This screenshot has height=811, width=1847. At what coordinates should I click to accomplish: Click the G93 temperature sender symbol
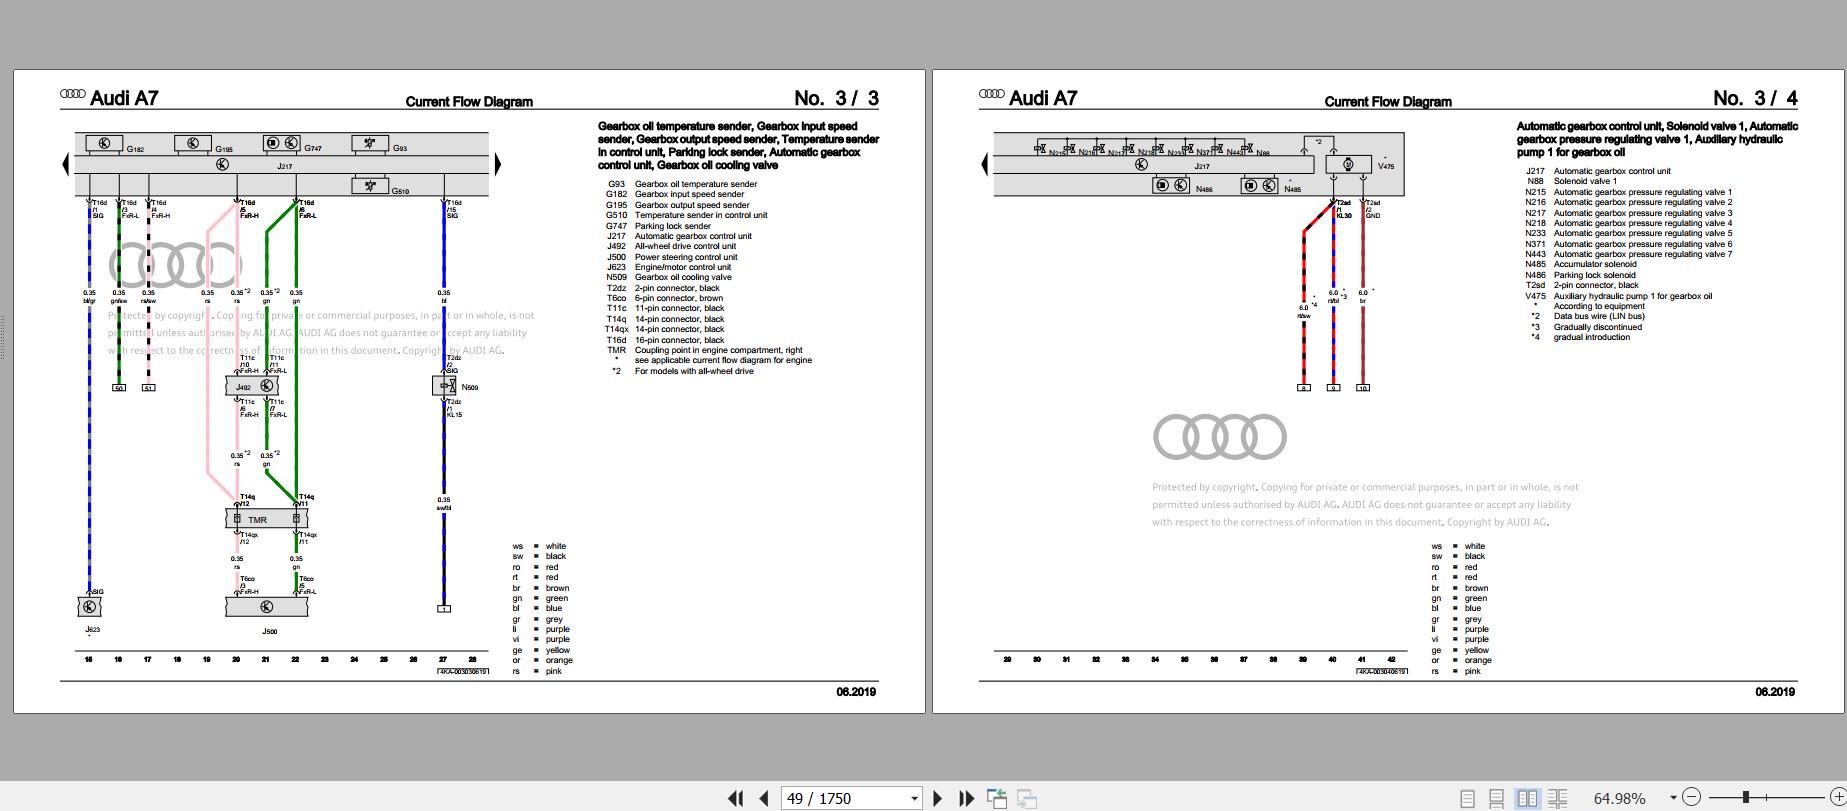[x=370, y=144]
